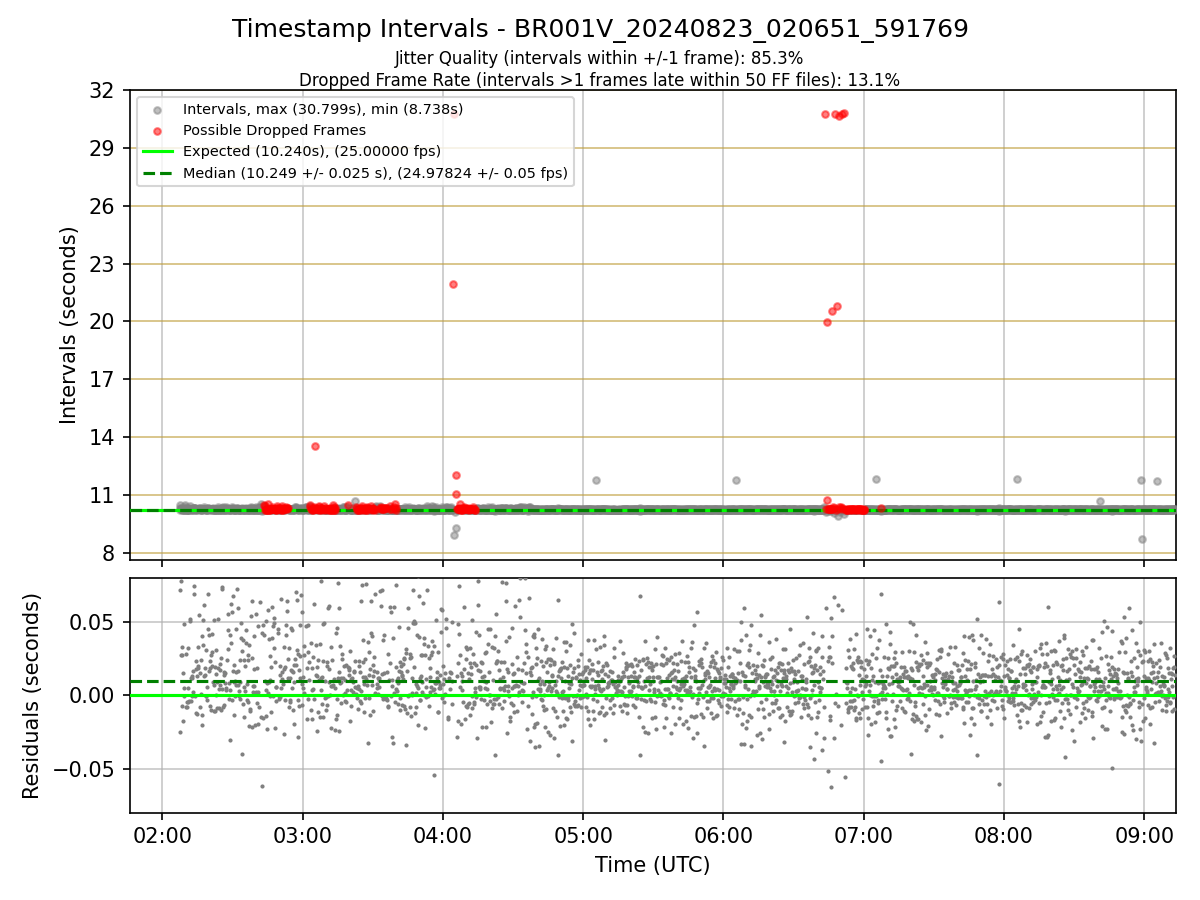Click the dashed green line sample in the legend
Image resolution: width=1200 pixels, height=900 pixels.
157,173
